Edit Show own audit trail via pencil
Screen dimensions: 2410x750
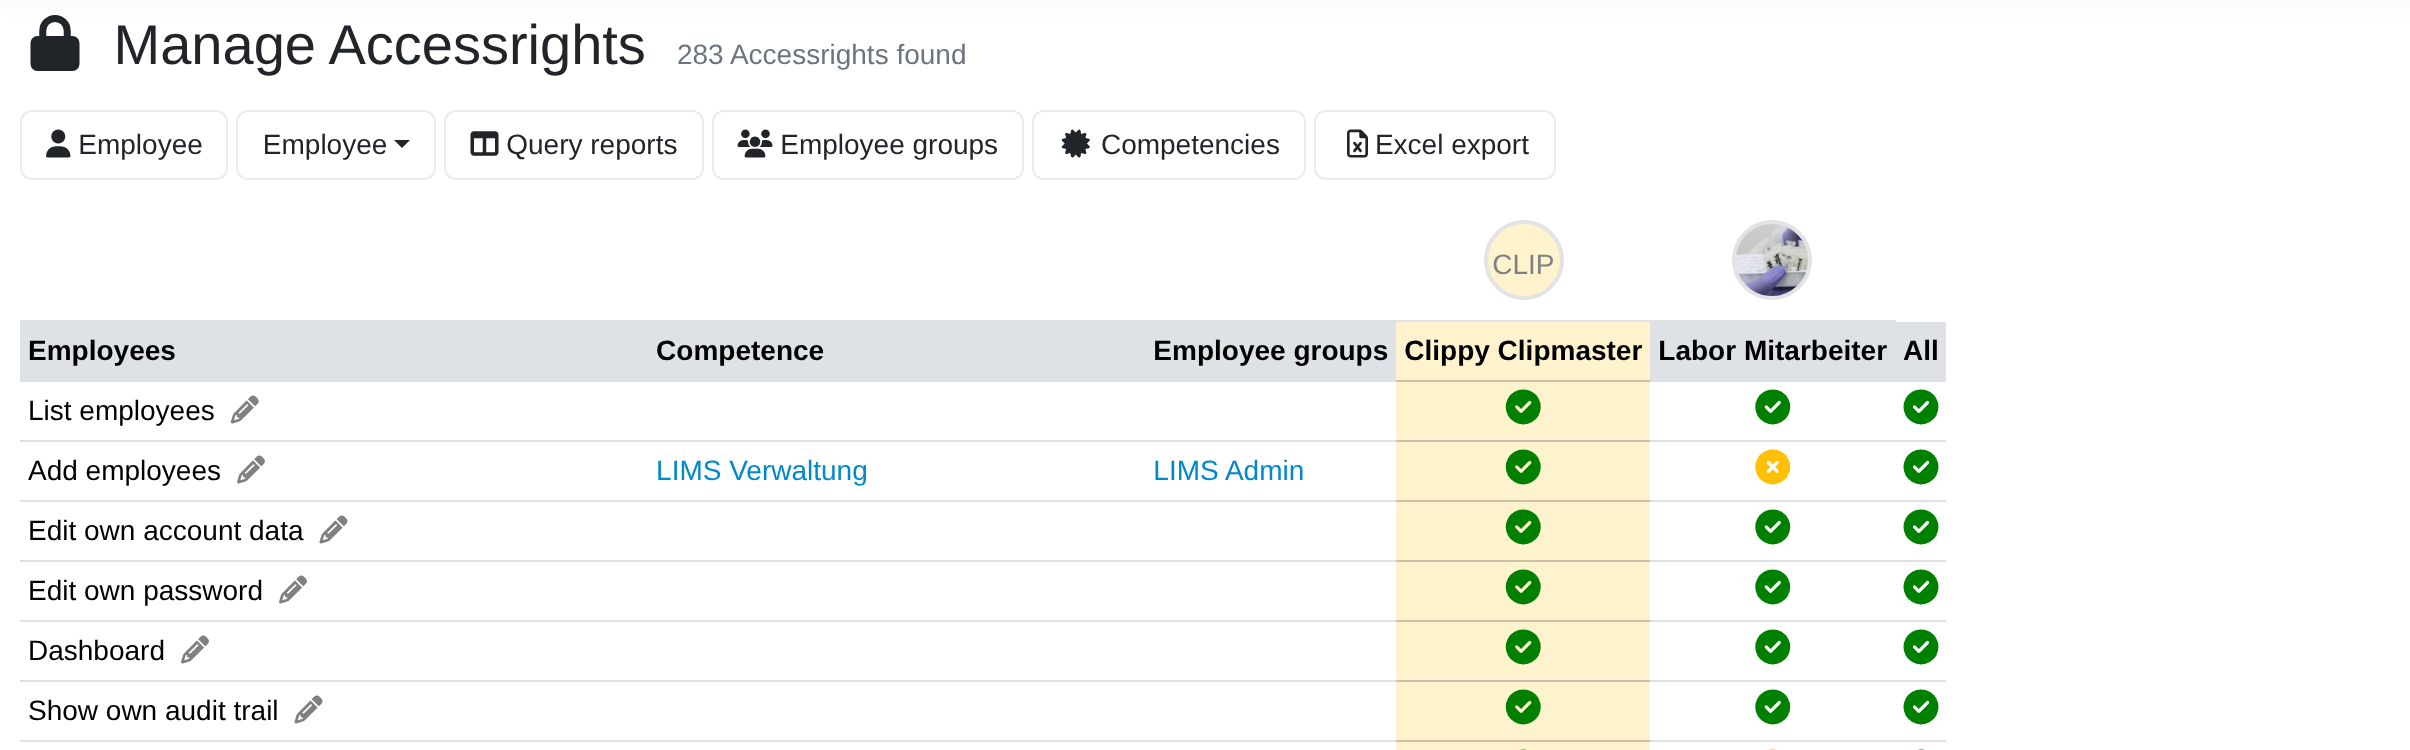pyautogui.click(x=309, y=710)
